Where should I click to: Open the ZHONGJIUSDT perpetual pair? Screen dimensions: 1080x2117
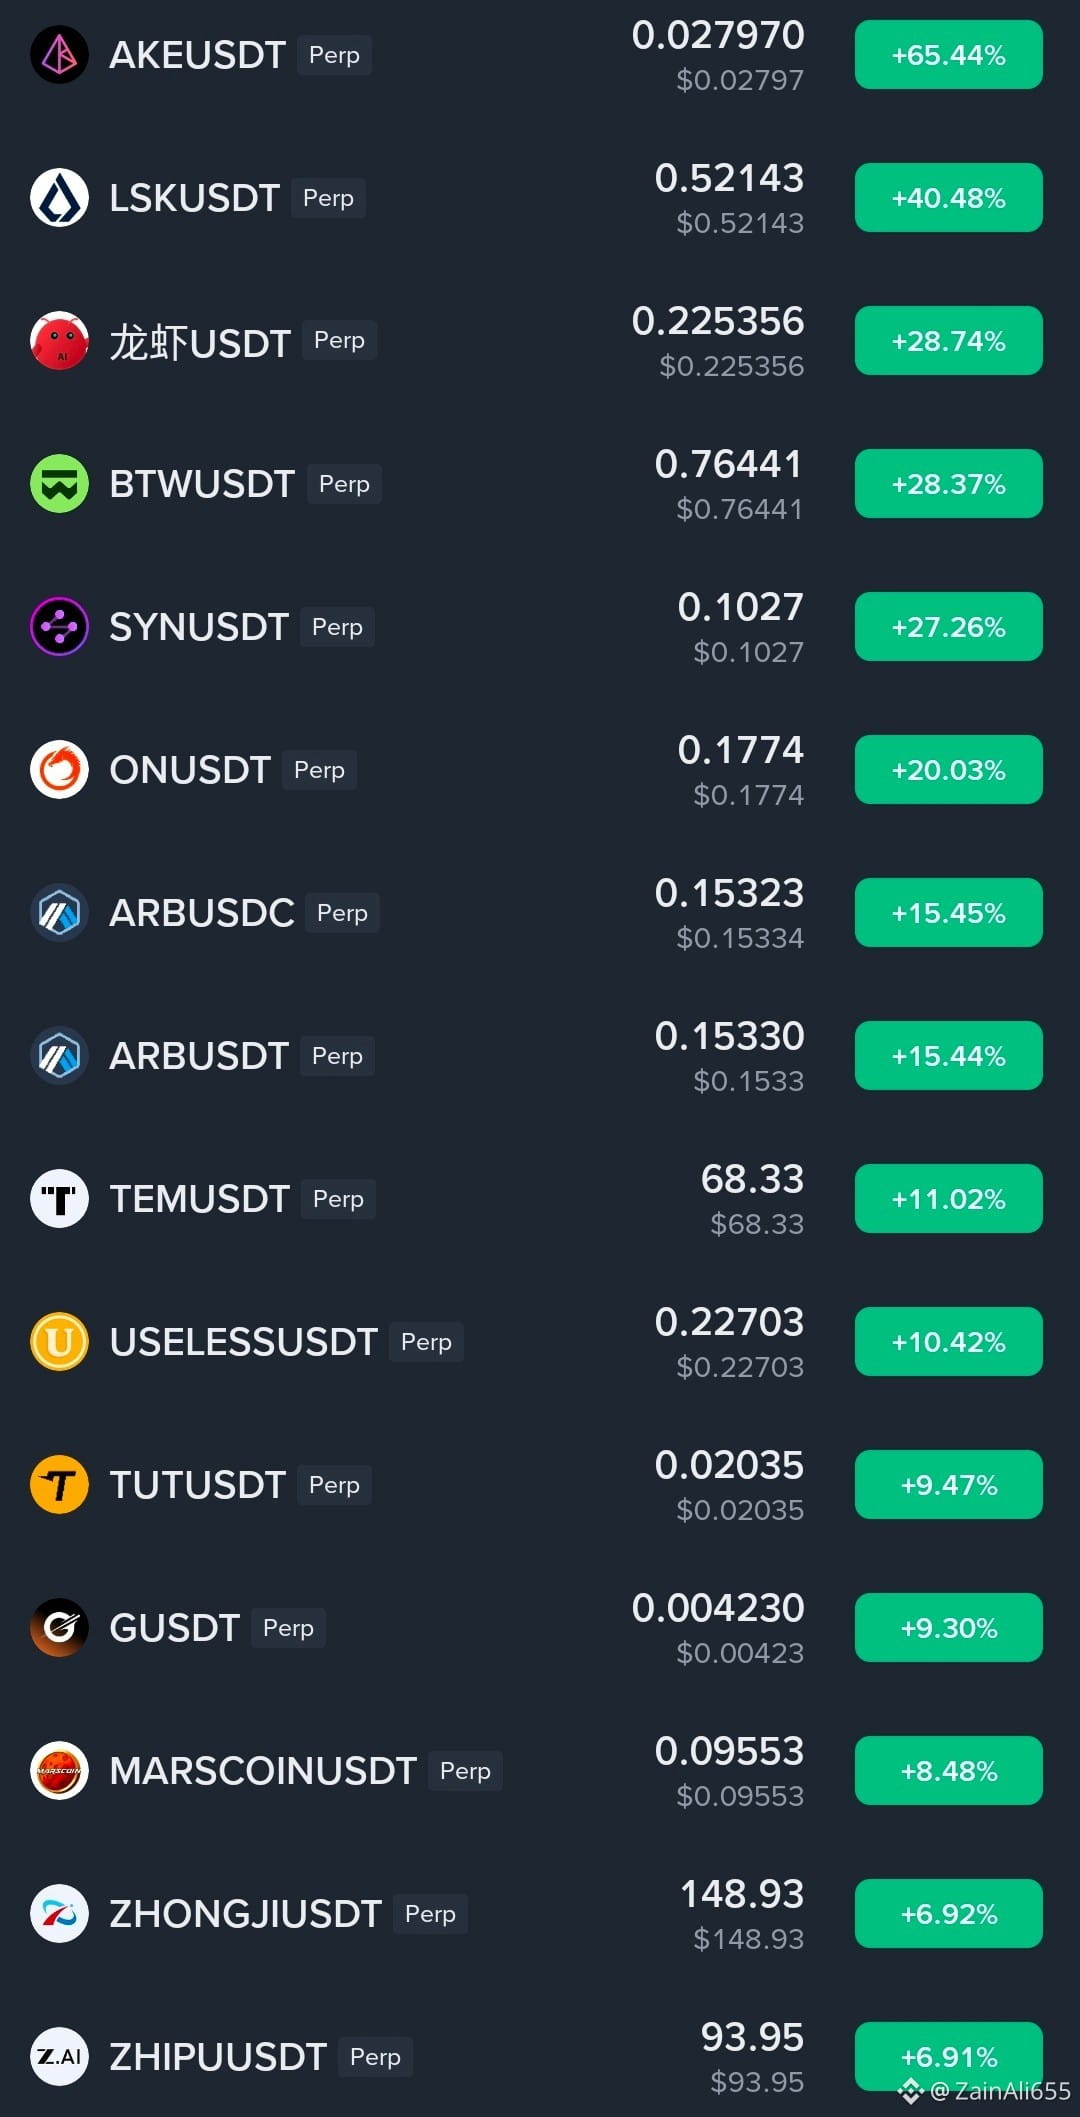coord(540,1914)
